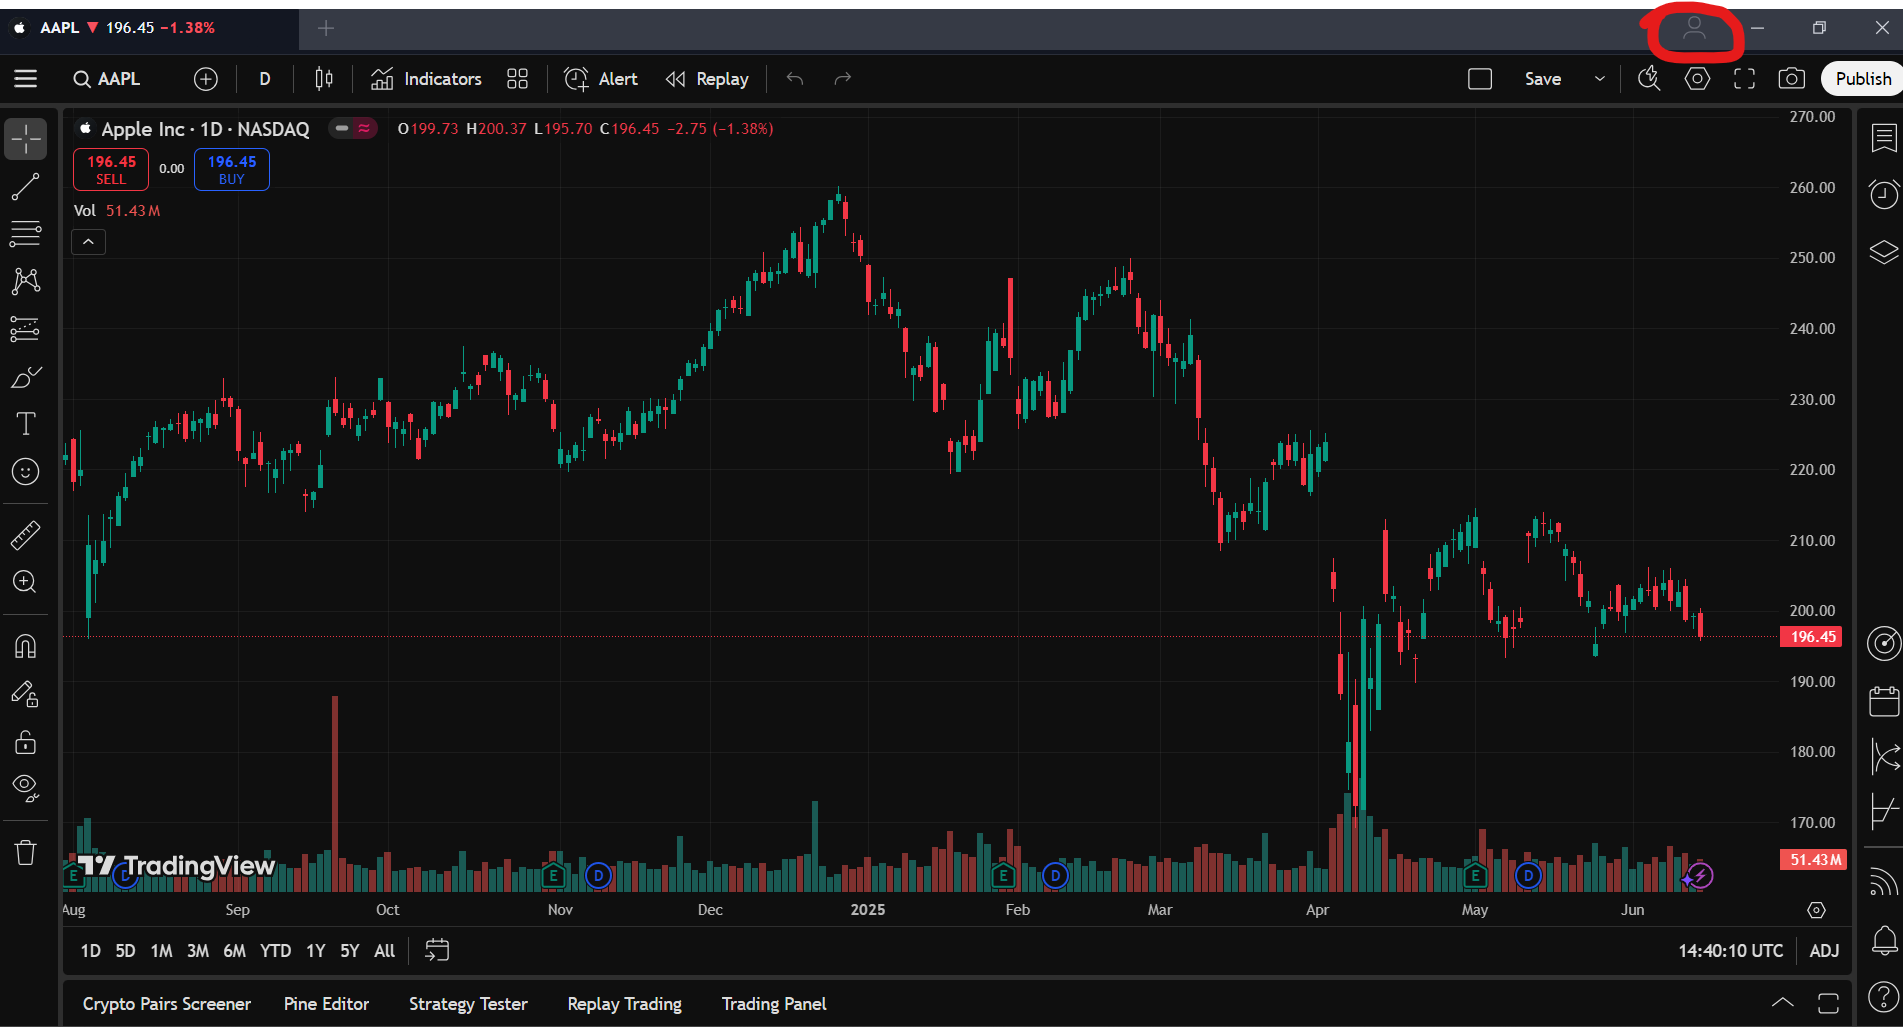Image resolution: width=1903 pixels, height=1027 pixels.
Task: Click the blue BUY 196.45 button
Action: [x=232, y=169]
